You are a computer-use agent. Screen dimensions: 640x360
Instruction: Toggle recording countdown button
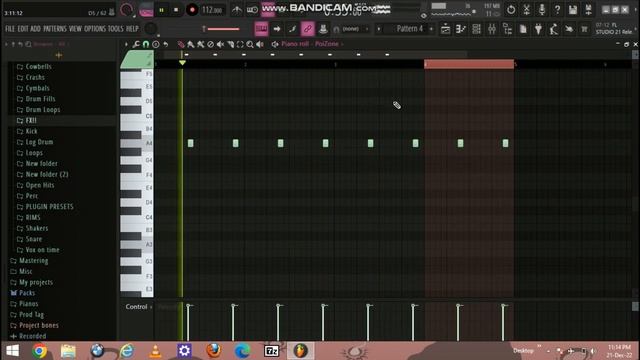point(268,9)
